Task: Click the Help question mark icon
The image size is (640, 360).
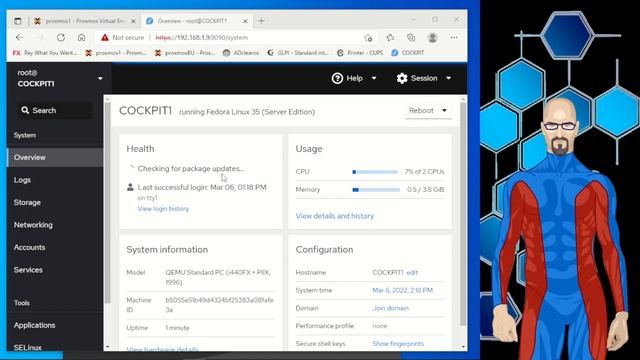Action: tap(337, 78)
